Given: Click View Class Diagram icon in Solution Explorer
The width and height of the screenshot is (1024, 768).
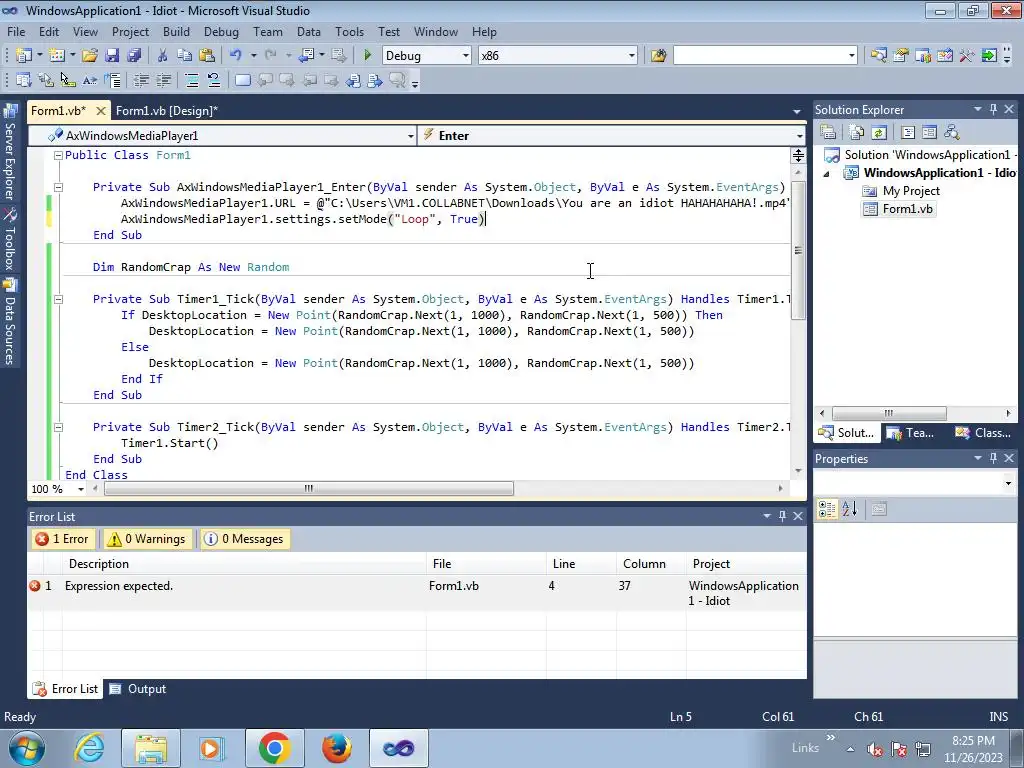Looking at the screenshot, I should (x=952, y=133).
